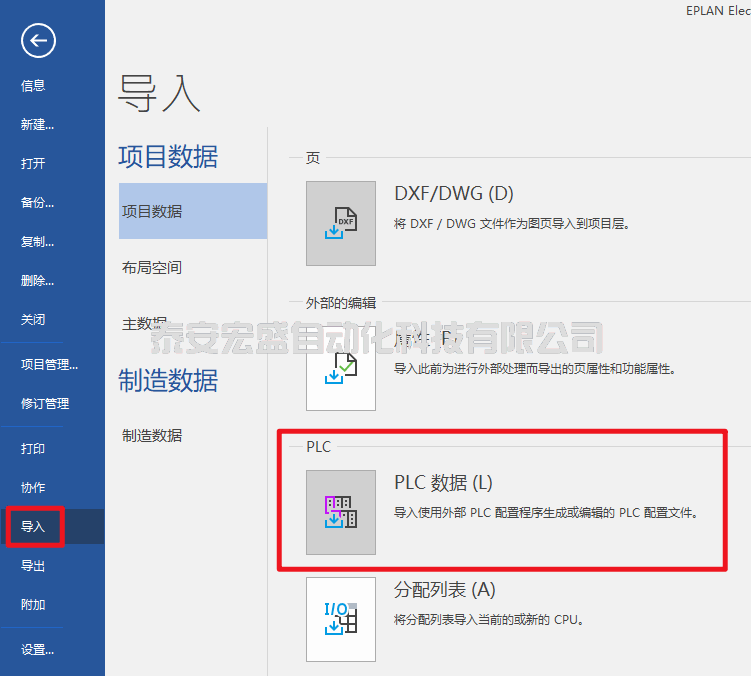The image size is (751, 676).
Task: Click the DXF/DWG import icon
Action: click(341, 223)
